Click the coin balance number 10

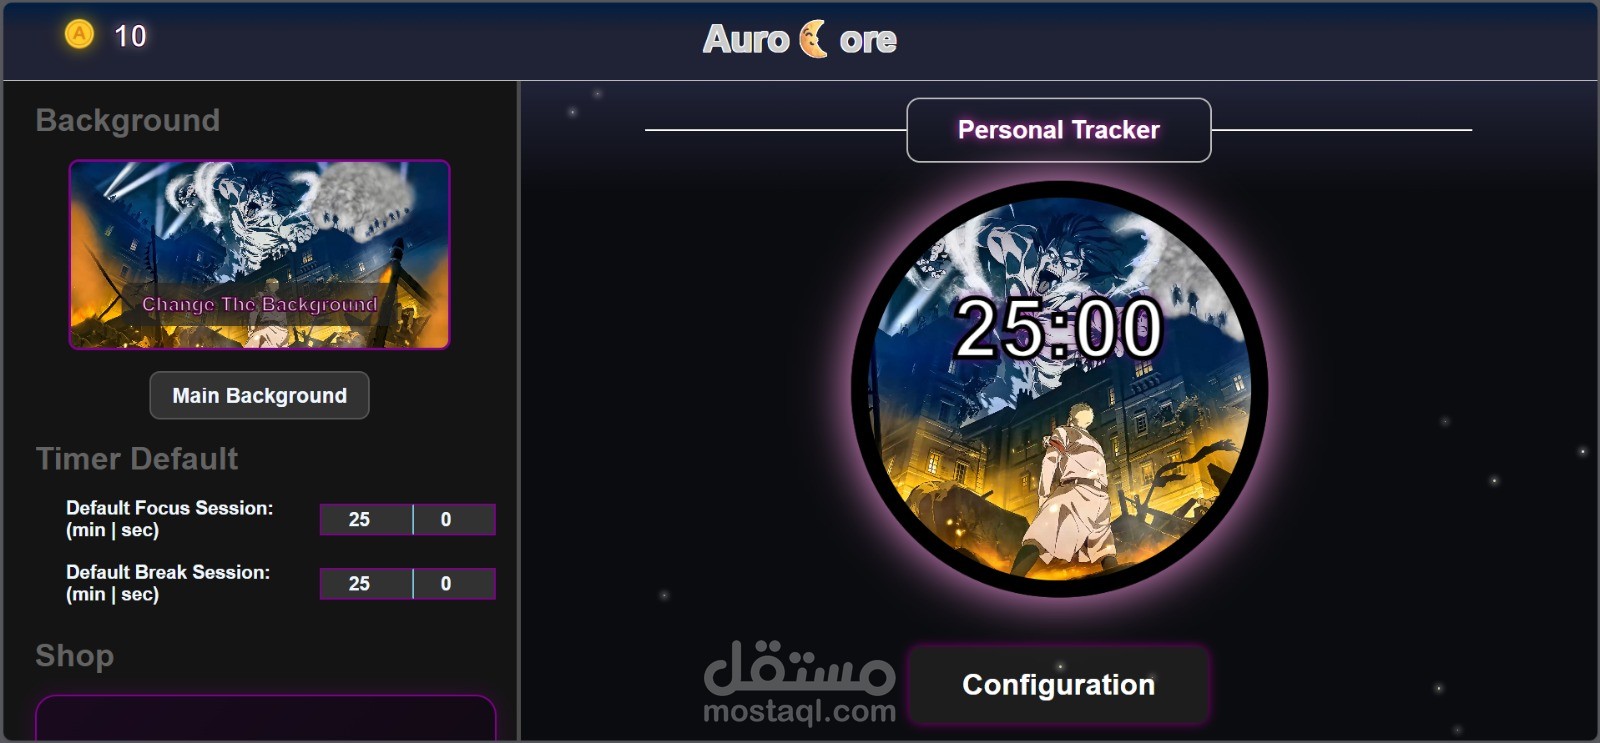pos(130,36)
